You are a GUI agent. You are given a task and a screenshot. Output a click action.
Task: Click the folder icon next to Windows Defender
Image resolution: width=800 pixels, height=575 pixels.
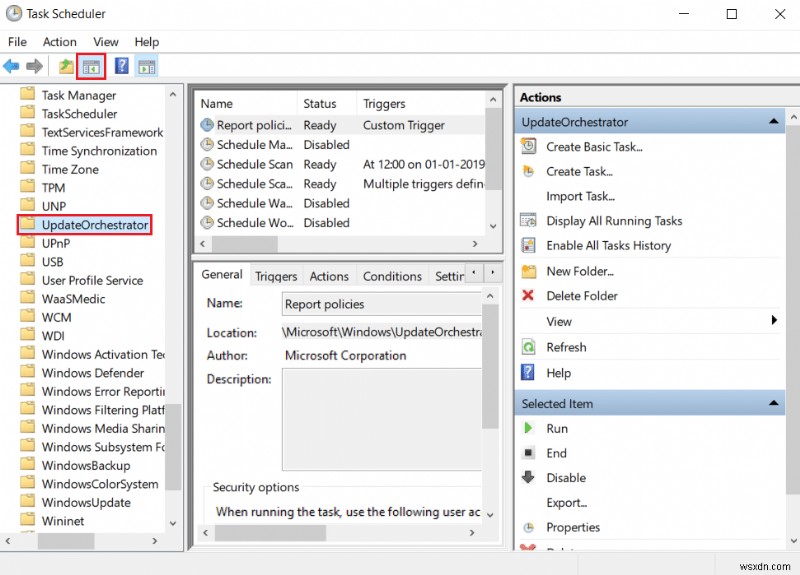(27, 372)
